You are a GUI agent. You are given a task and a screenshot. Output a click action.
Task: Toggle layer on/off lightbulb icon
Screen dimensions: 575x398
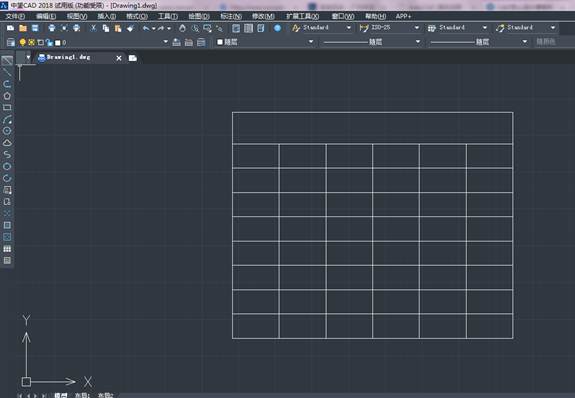[x=23, y=42]
